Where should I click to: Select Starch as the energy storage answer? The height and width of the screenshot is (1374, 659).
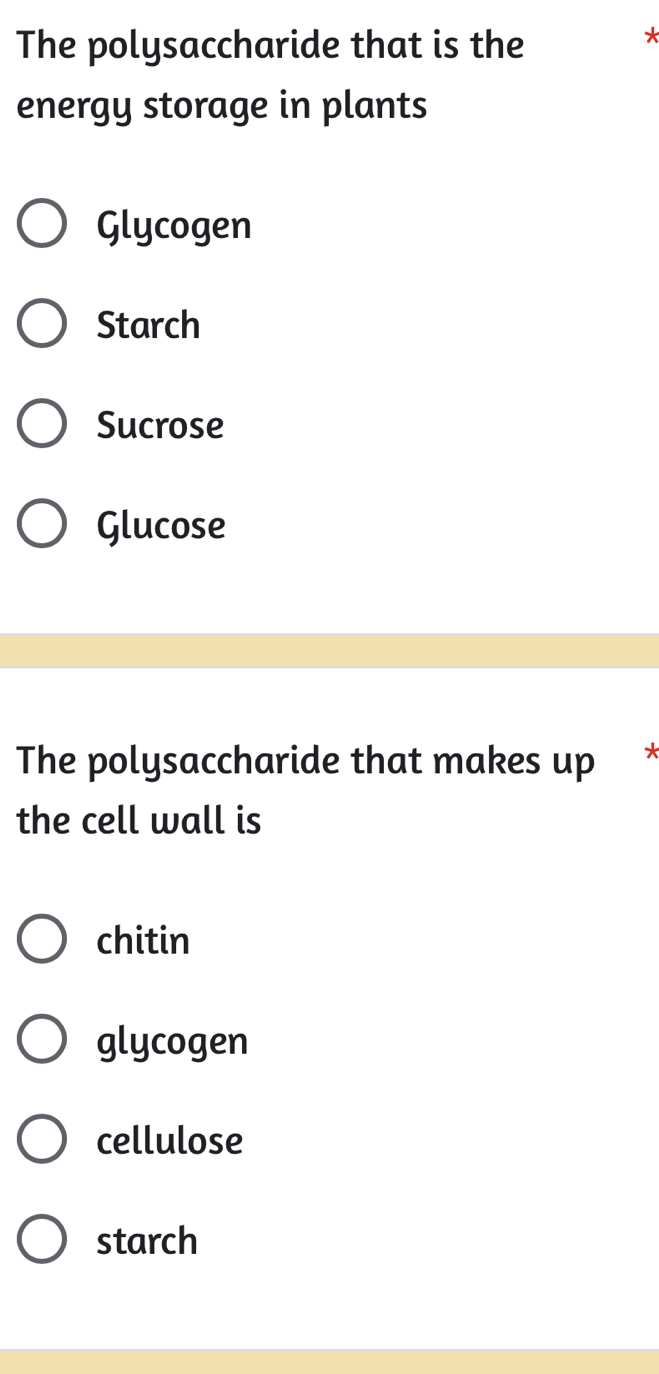pos(42,322)
